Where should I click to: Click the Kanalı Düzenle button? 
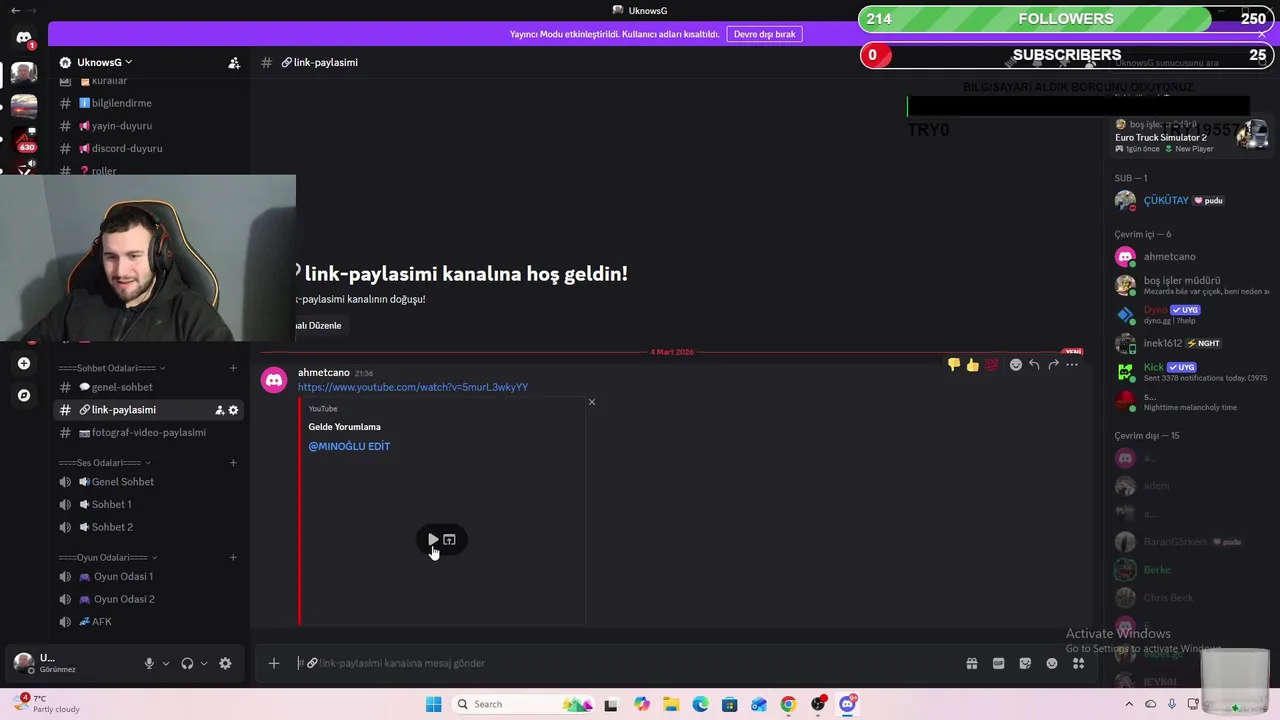click(x=318, y=326)
